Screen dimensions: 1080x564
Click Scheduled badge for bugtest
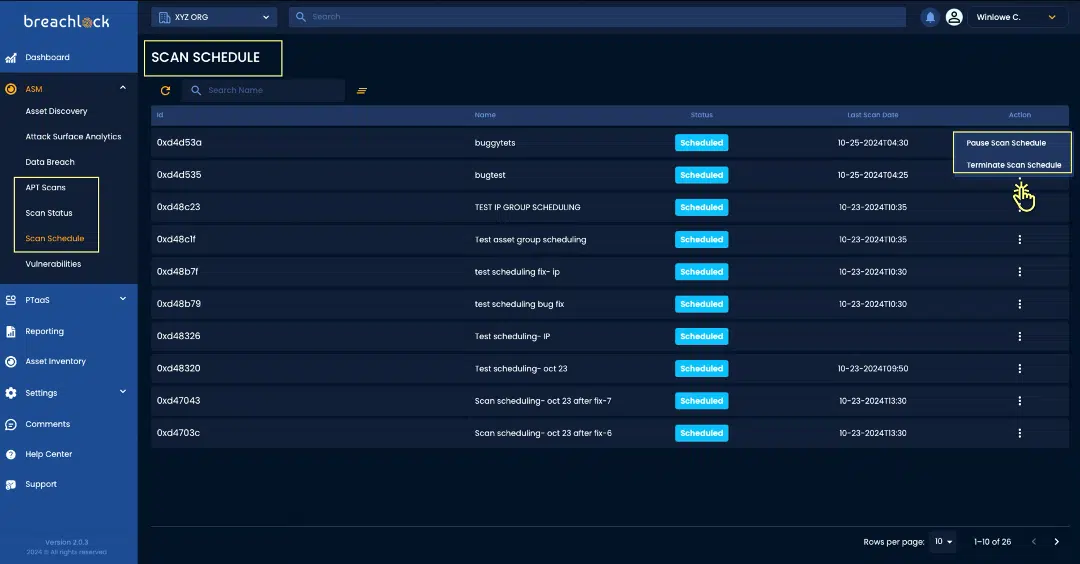pyautogui.click(x=701, y=175)
